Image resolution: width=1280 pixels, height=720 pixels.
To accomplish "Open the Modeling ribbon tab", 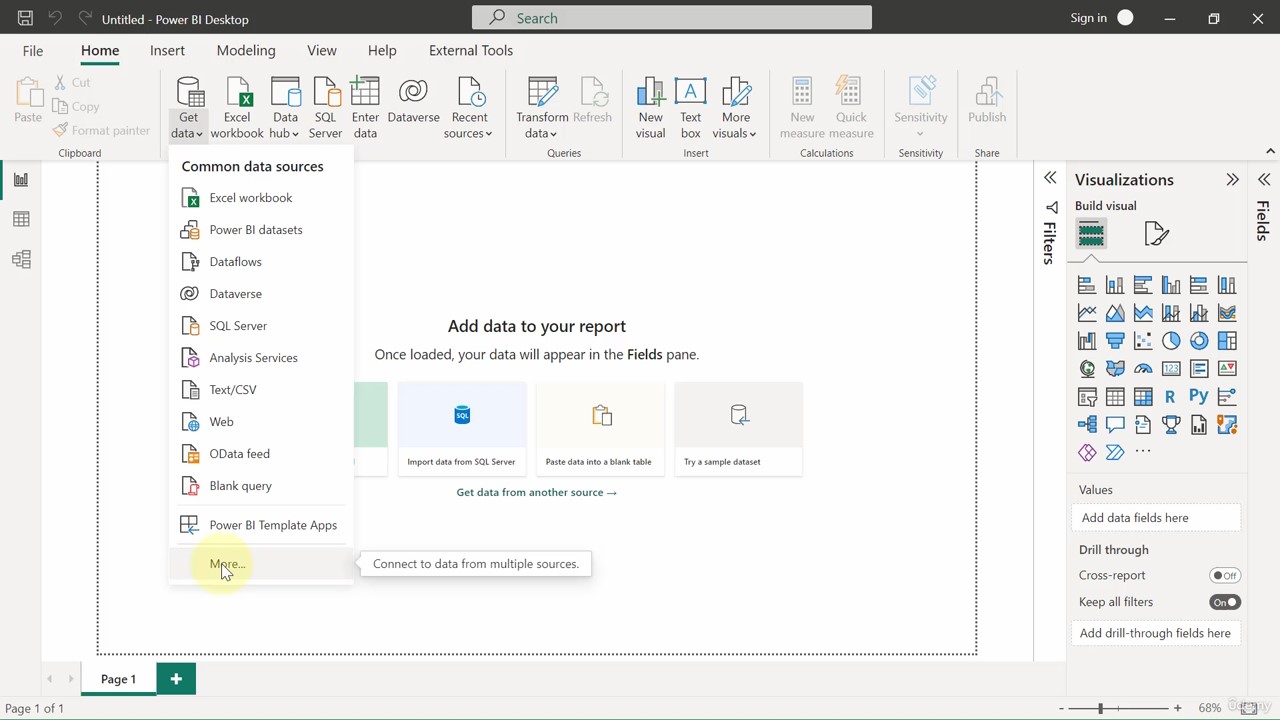I will tap(246, 50).
